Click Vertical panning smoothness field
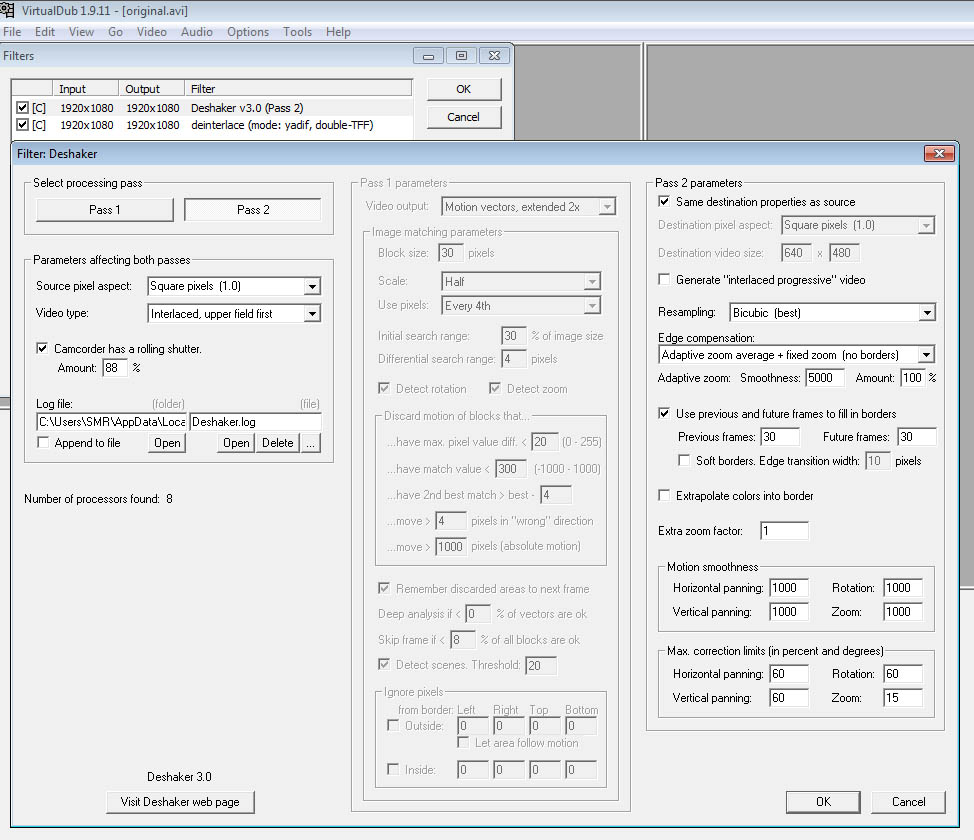This screenshot has width=974, height=840. pos(789,612)
